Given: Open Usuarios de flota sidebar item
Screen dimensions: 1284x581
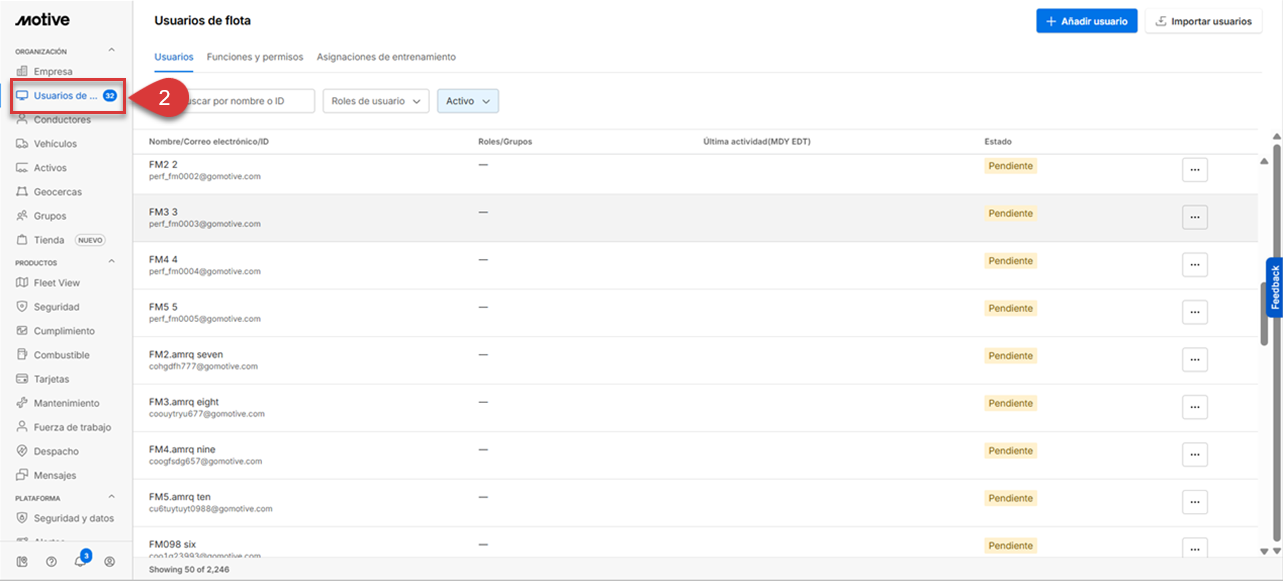Looking at the screenshot, I should (x=68, y=96).
